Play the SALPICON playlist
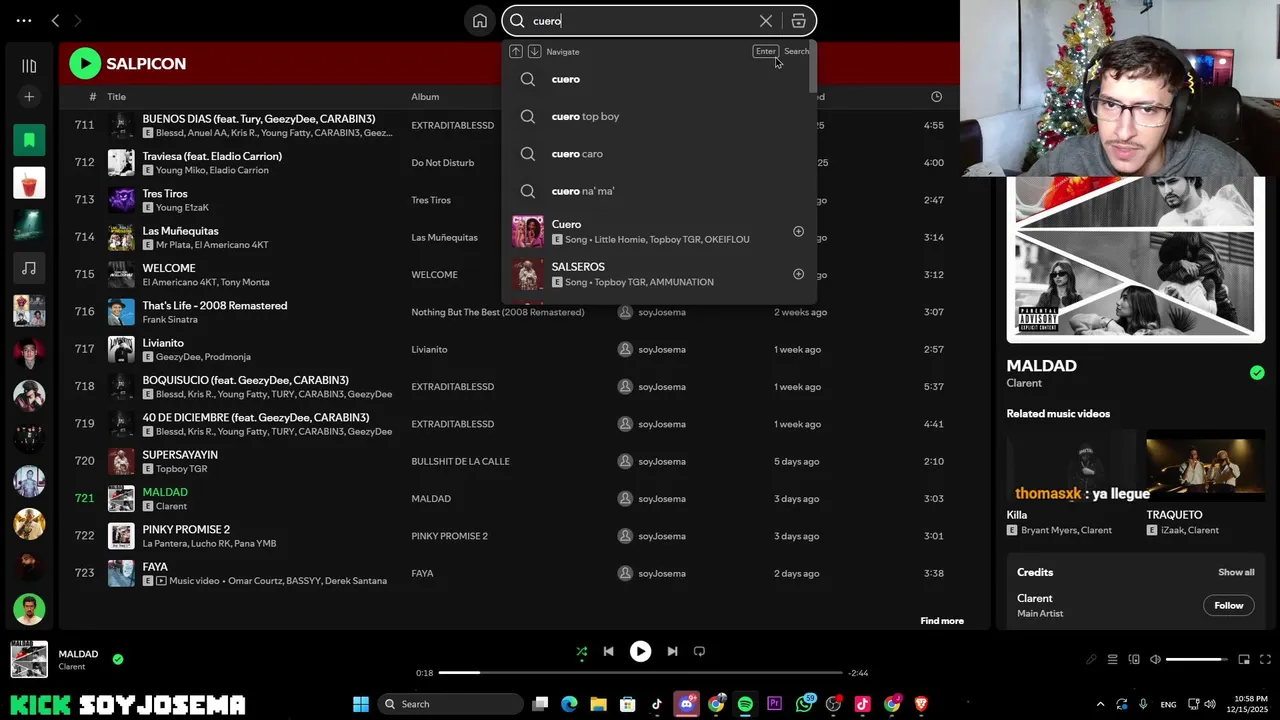Screen dimensions: 1280x720 85,64
